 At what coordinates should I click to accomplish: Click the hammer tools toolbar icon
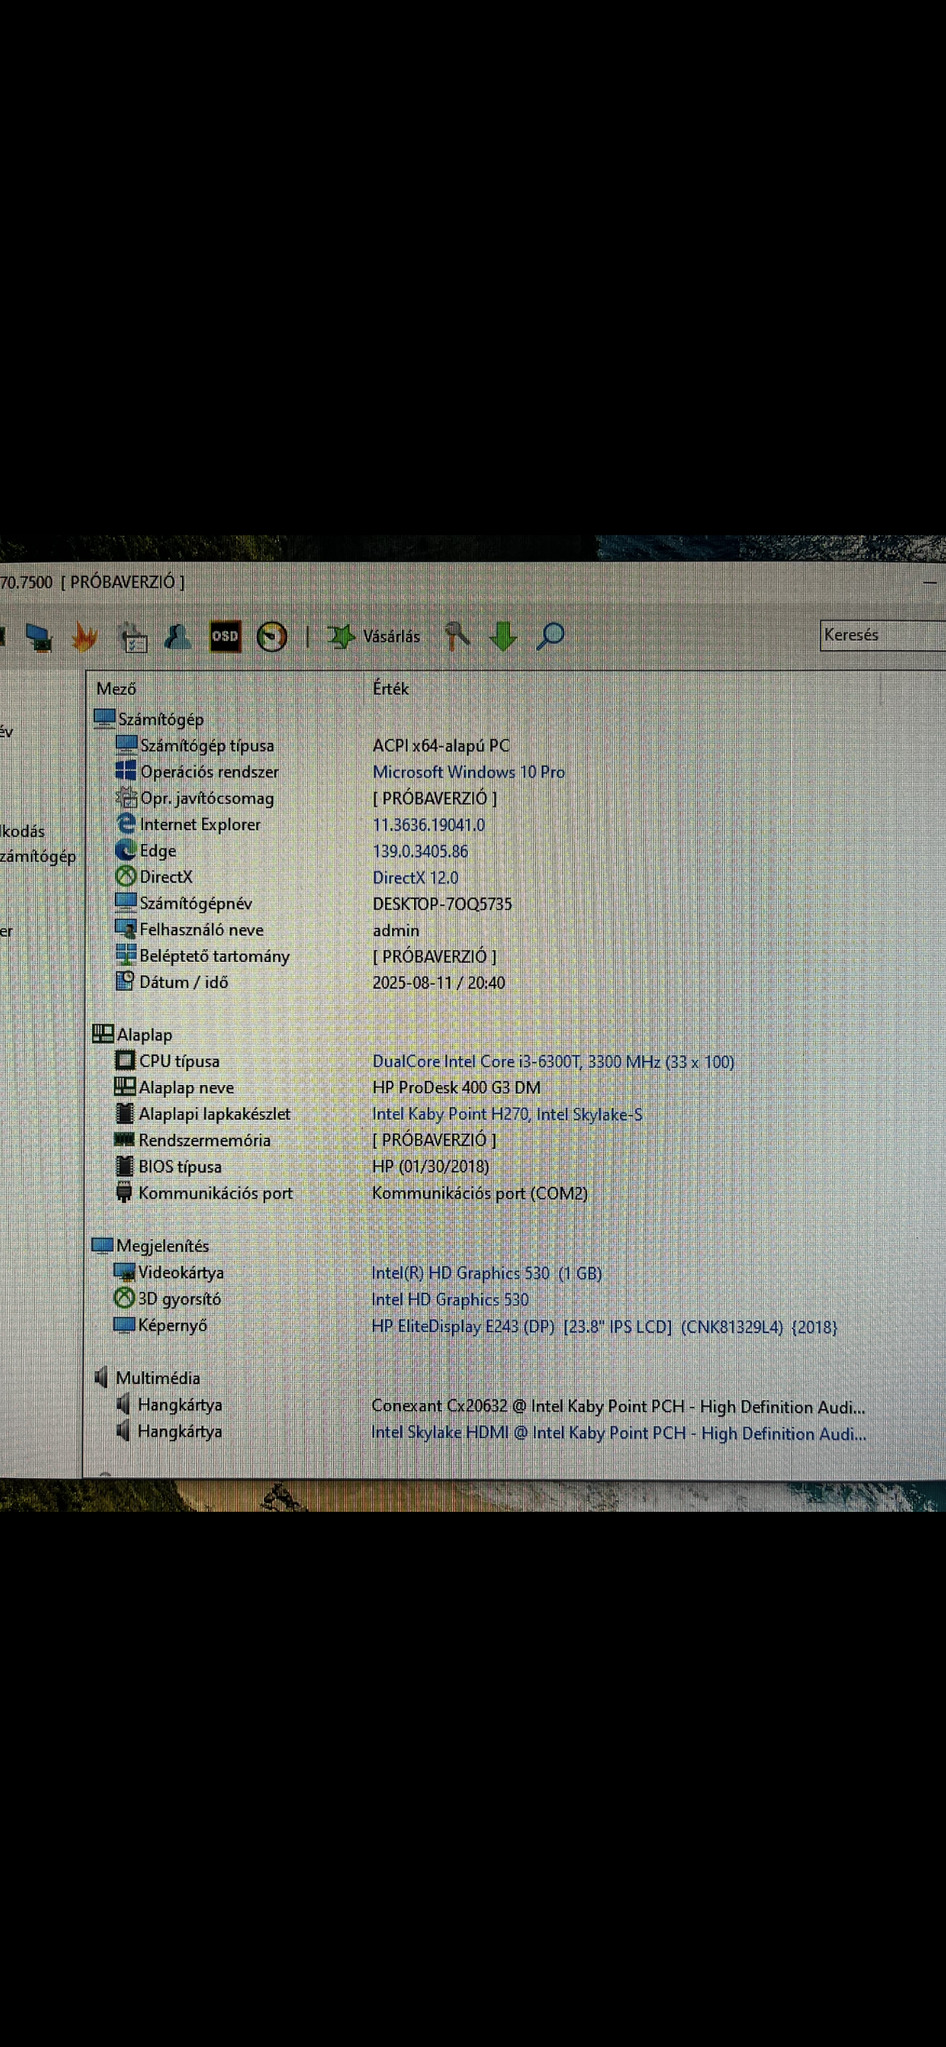[x=457, y=636]
